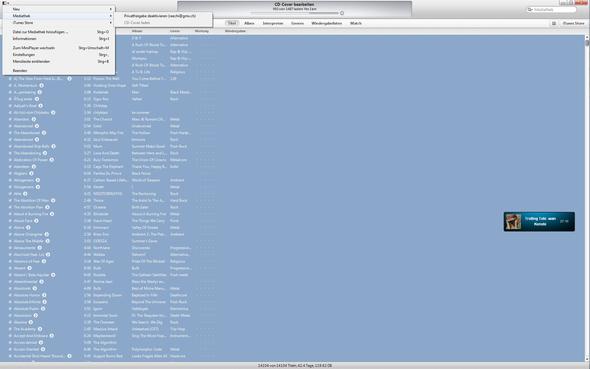Choose Zum MiniPlayer wechseln
590x369 pixels.
59,48
